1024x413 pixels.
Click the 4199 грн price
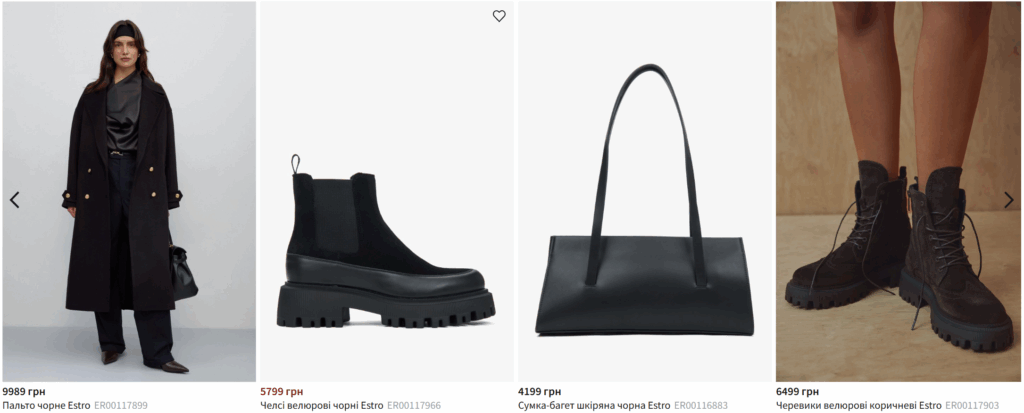539,391
